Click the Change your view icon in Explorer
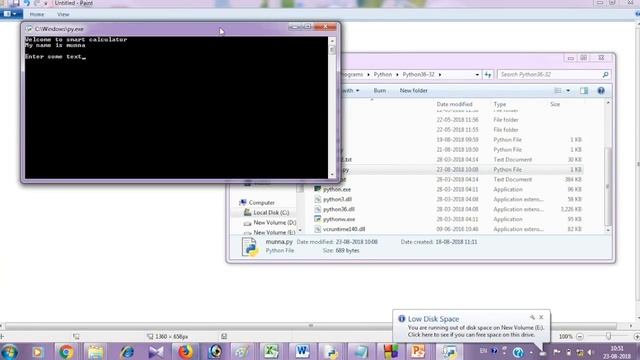 558,91
